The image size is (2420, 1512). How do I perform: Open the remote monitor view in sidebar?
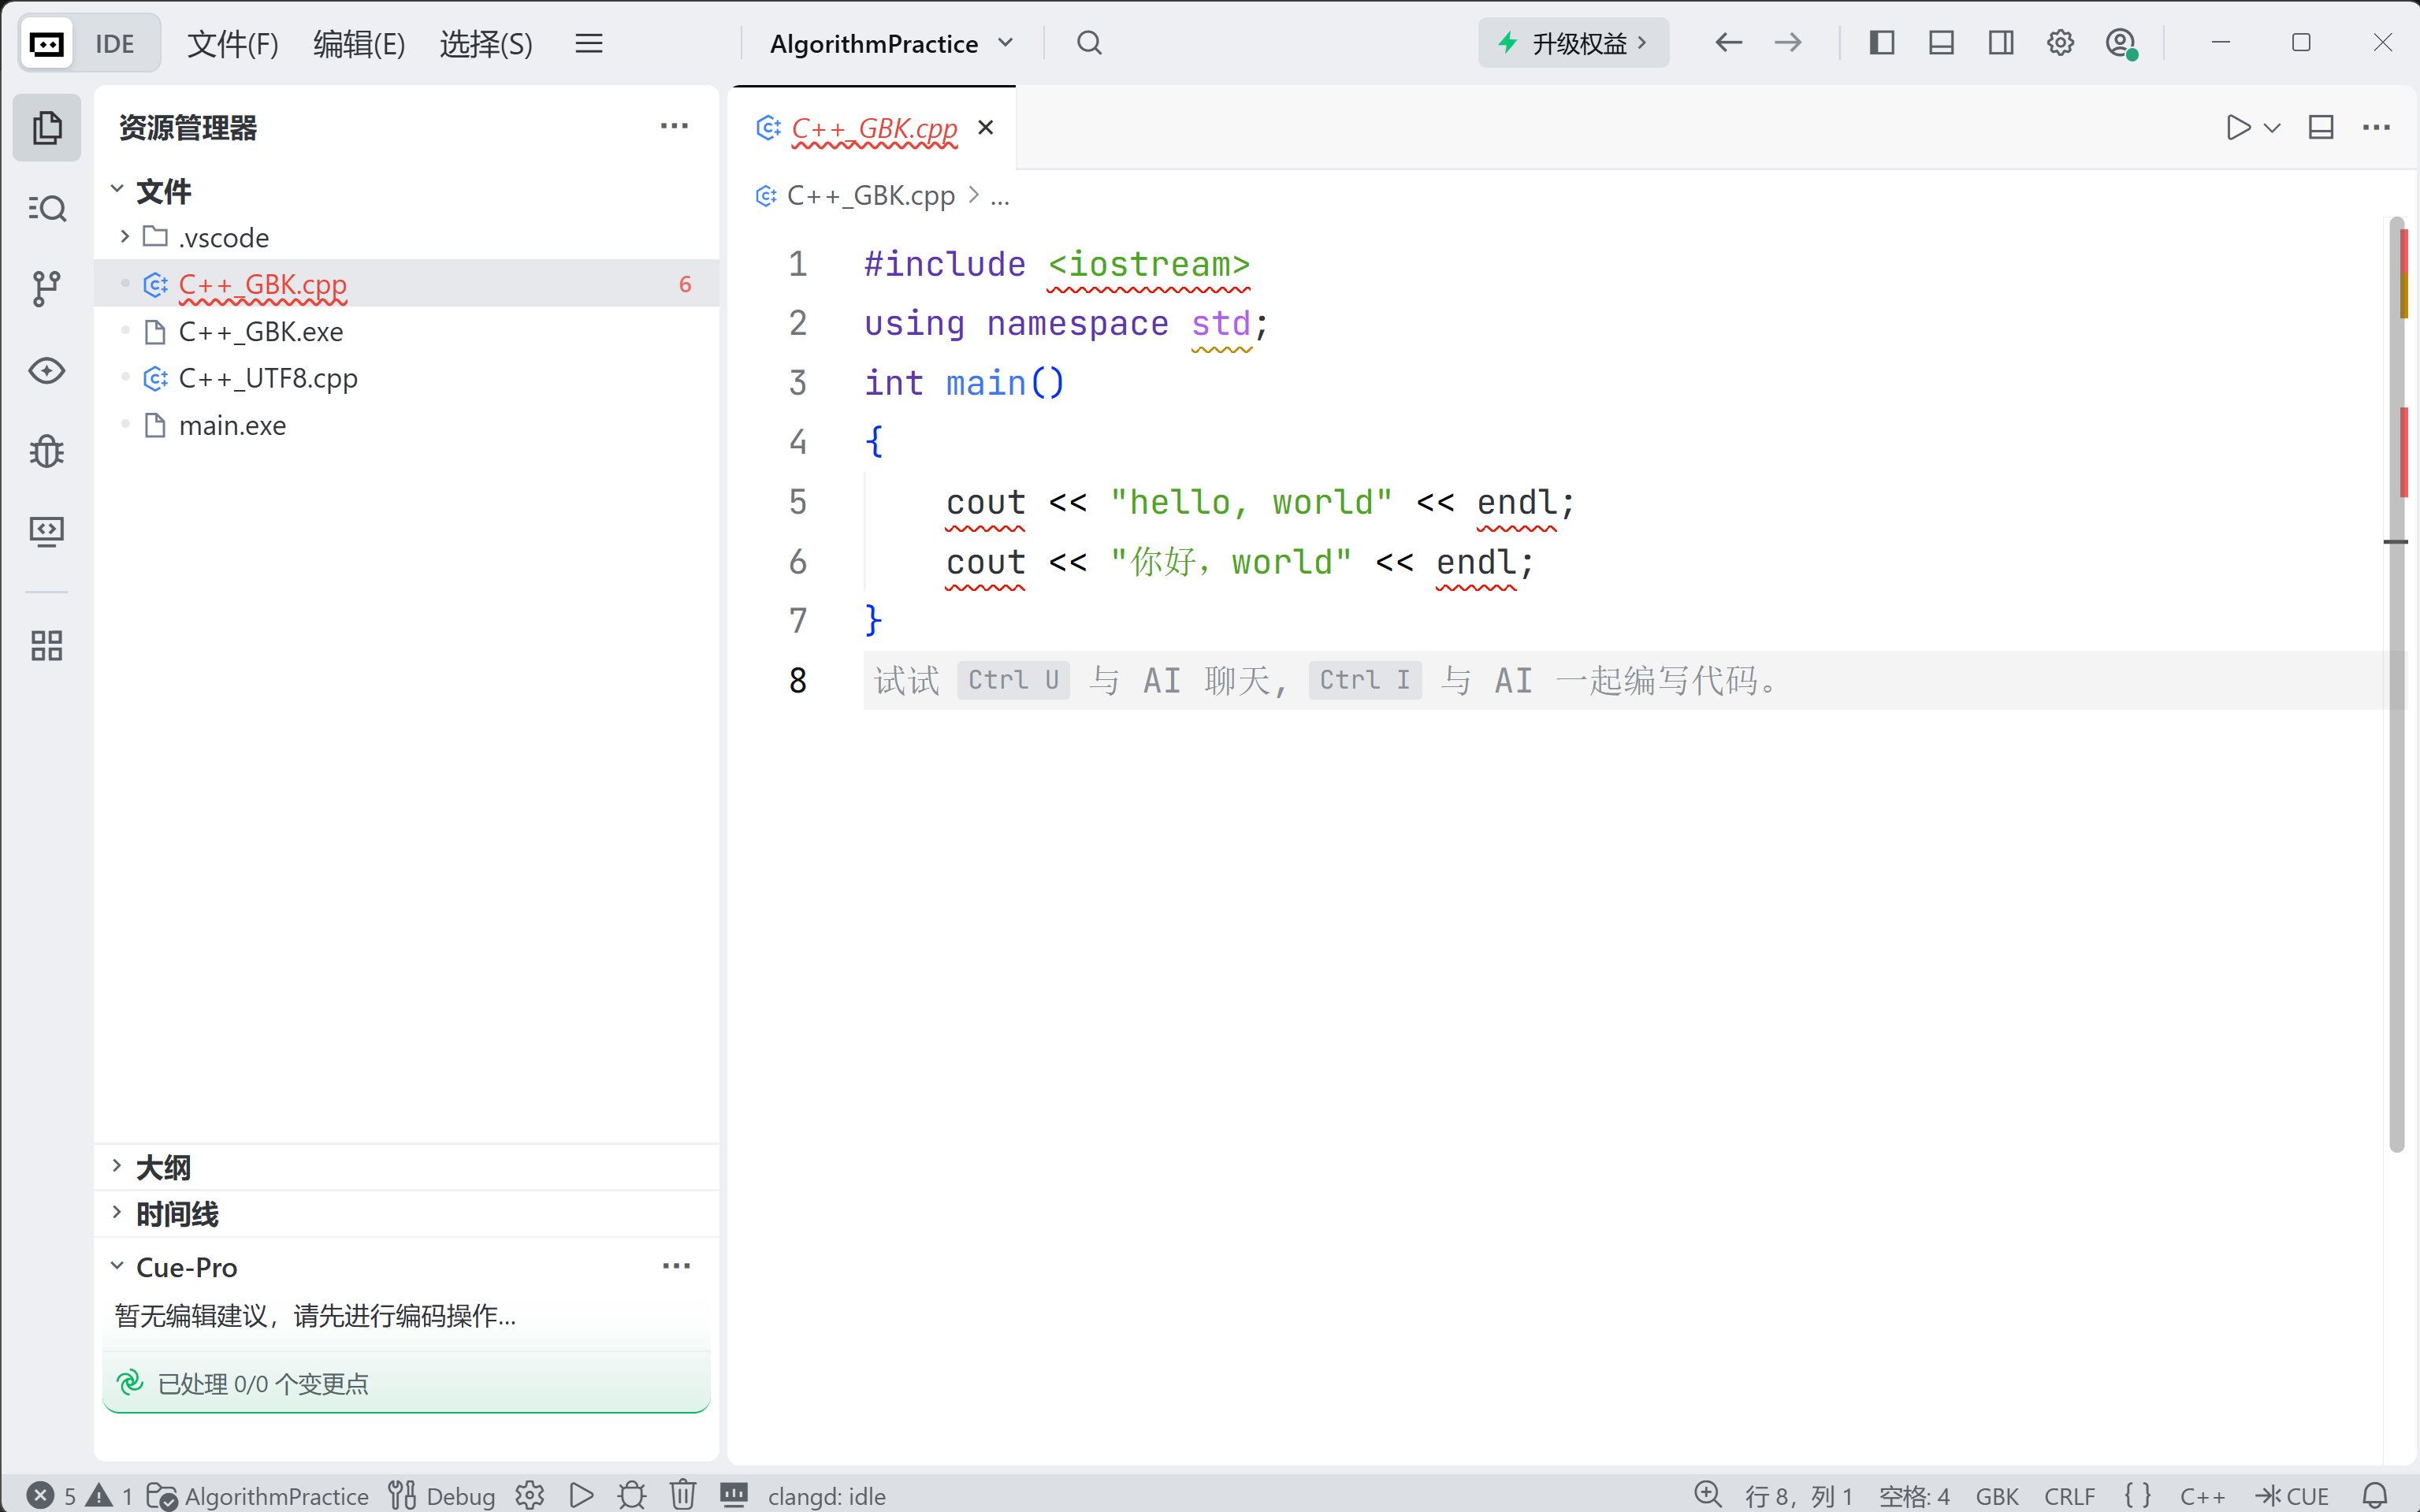pyautogui.click(x=47, y=530)
